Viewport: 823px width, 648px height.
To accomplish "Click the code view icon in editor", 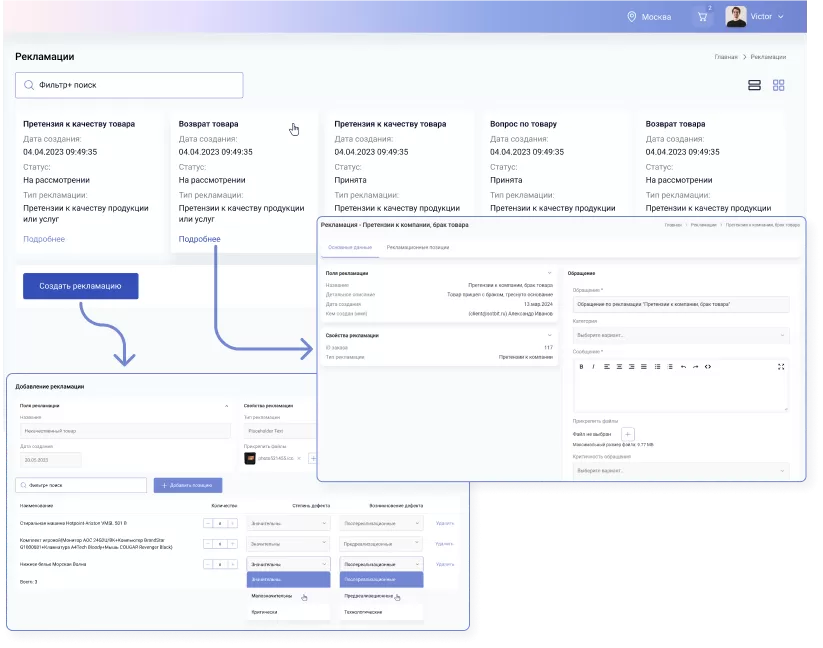I will pyautogui.click(x=708, y=367).
